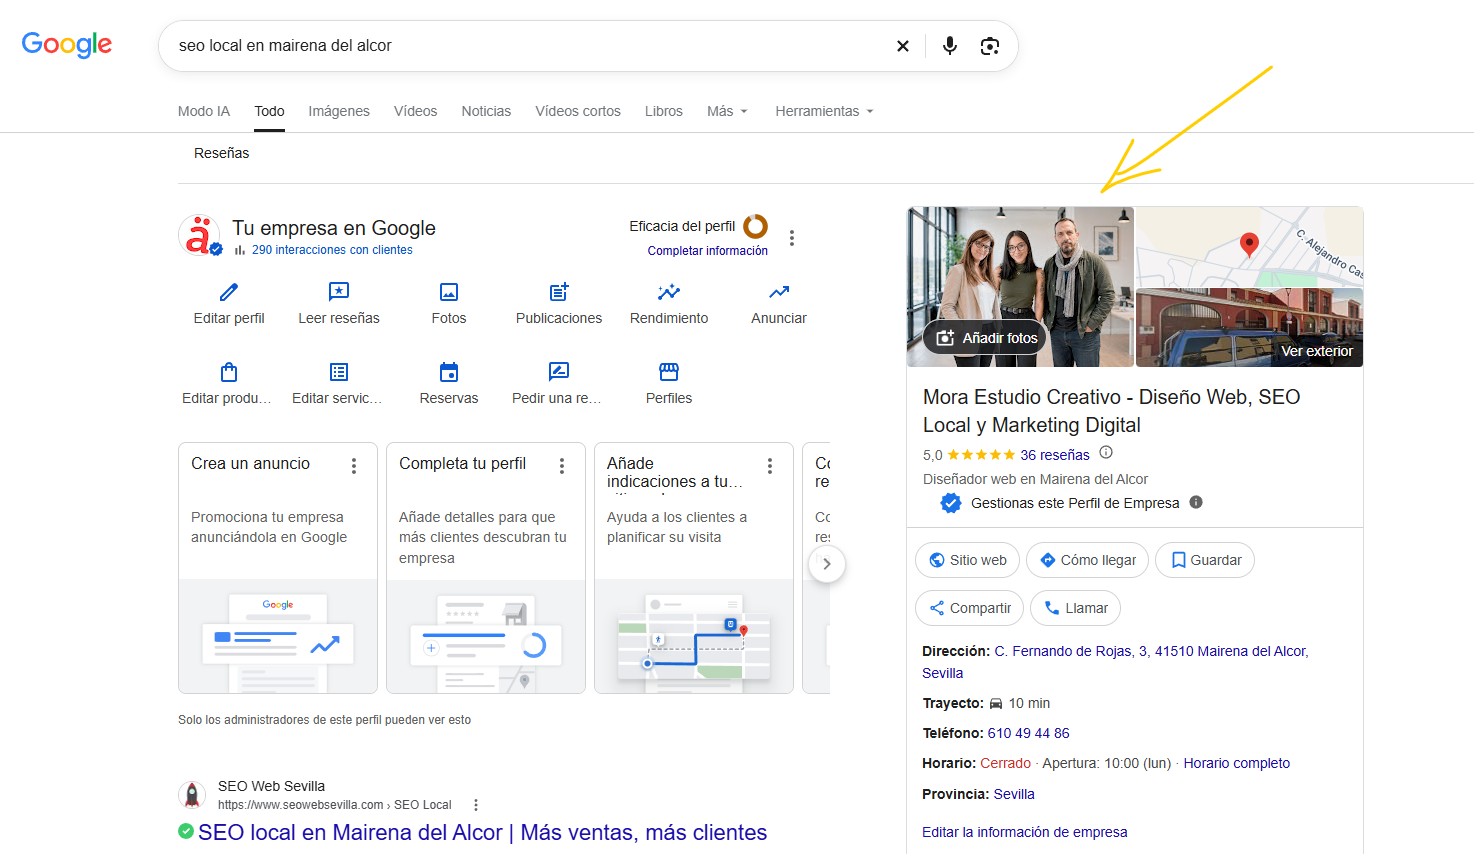Click phone number 610 49 44 86
This screenshot has height=854, width=1474.
1028,733
